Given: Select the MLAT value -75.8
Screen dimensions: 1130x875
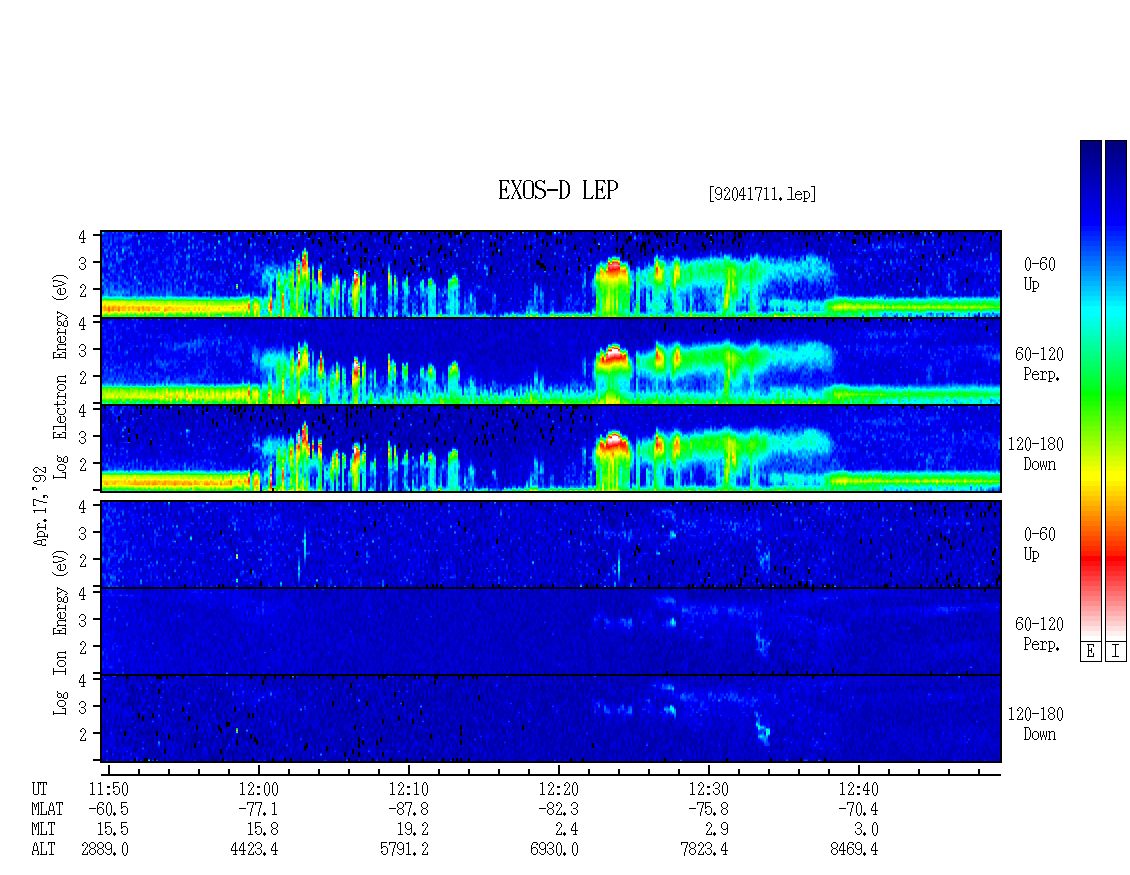Looking at the screenshot, I should tap(708, 809).
